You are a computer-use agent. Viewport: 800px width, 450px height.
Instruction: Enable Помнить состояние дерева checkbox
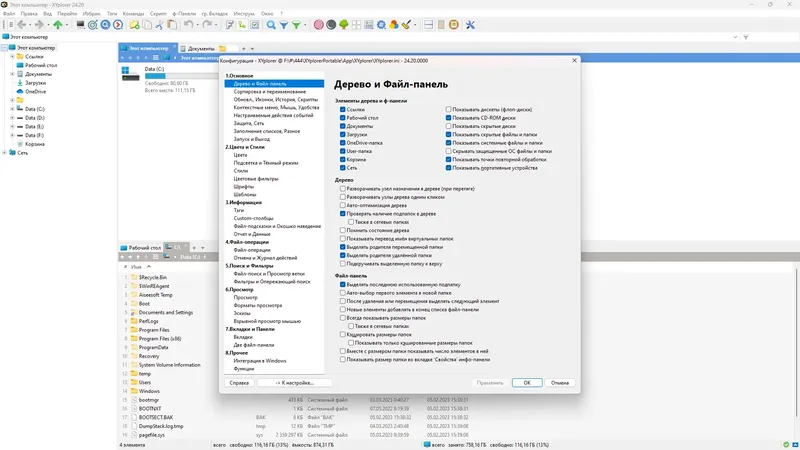coord(342,230)
